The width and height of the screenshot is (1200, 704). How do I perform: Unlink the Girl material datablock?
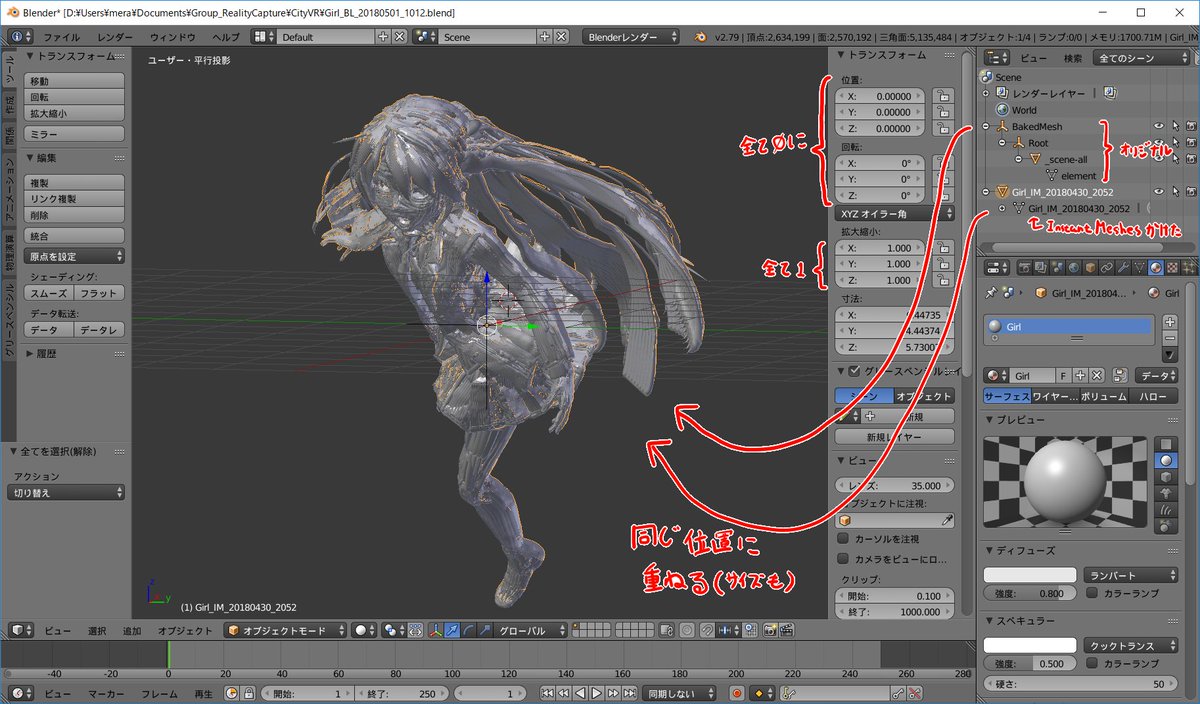coord(1097,375)
